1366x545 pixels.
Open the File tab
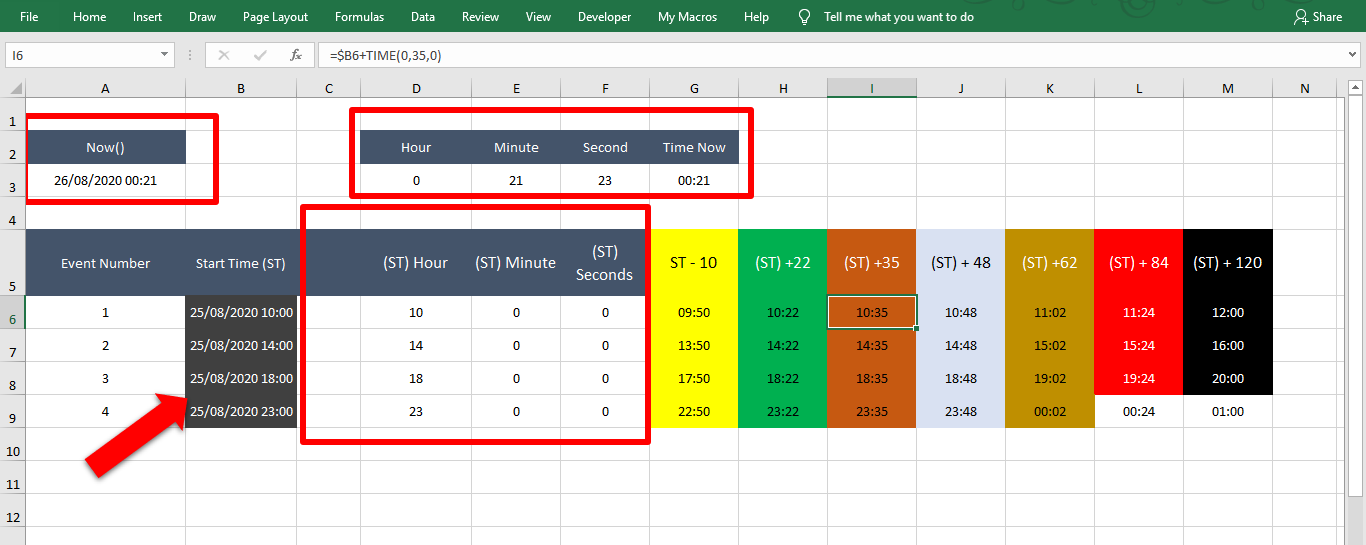tap(29, 17)
